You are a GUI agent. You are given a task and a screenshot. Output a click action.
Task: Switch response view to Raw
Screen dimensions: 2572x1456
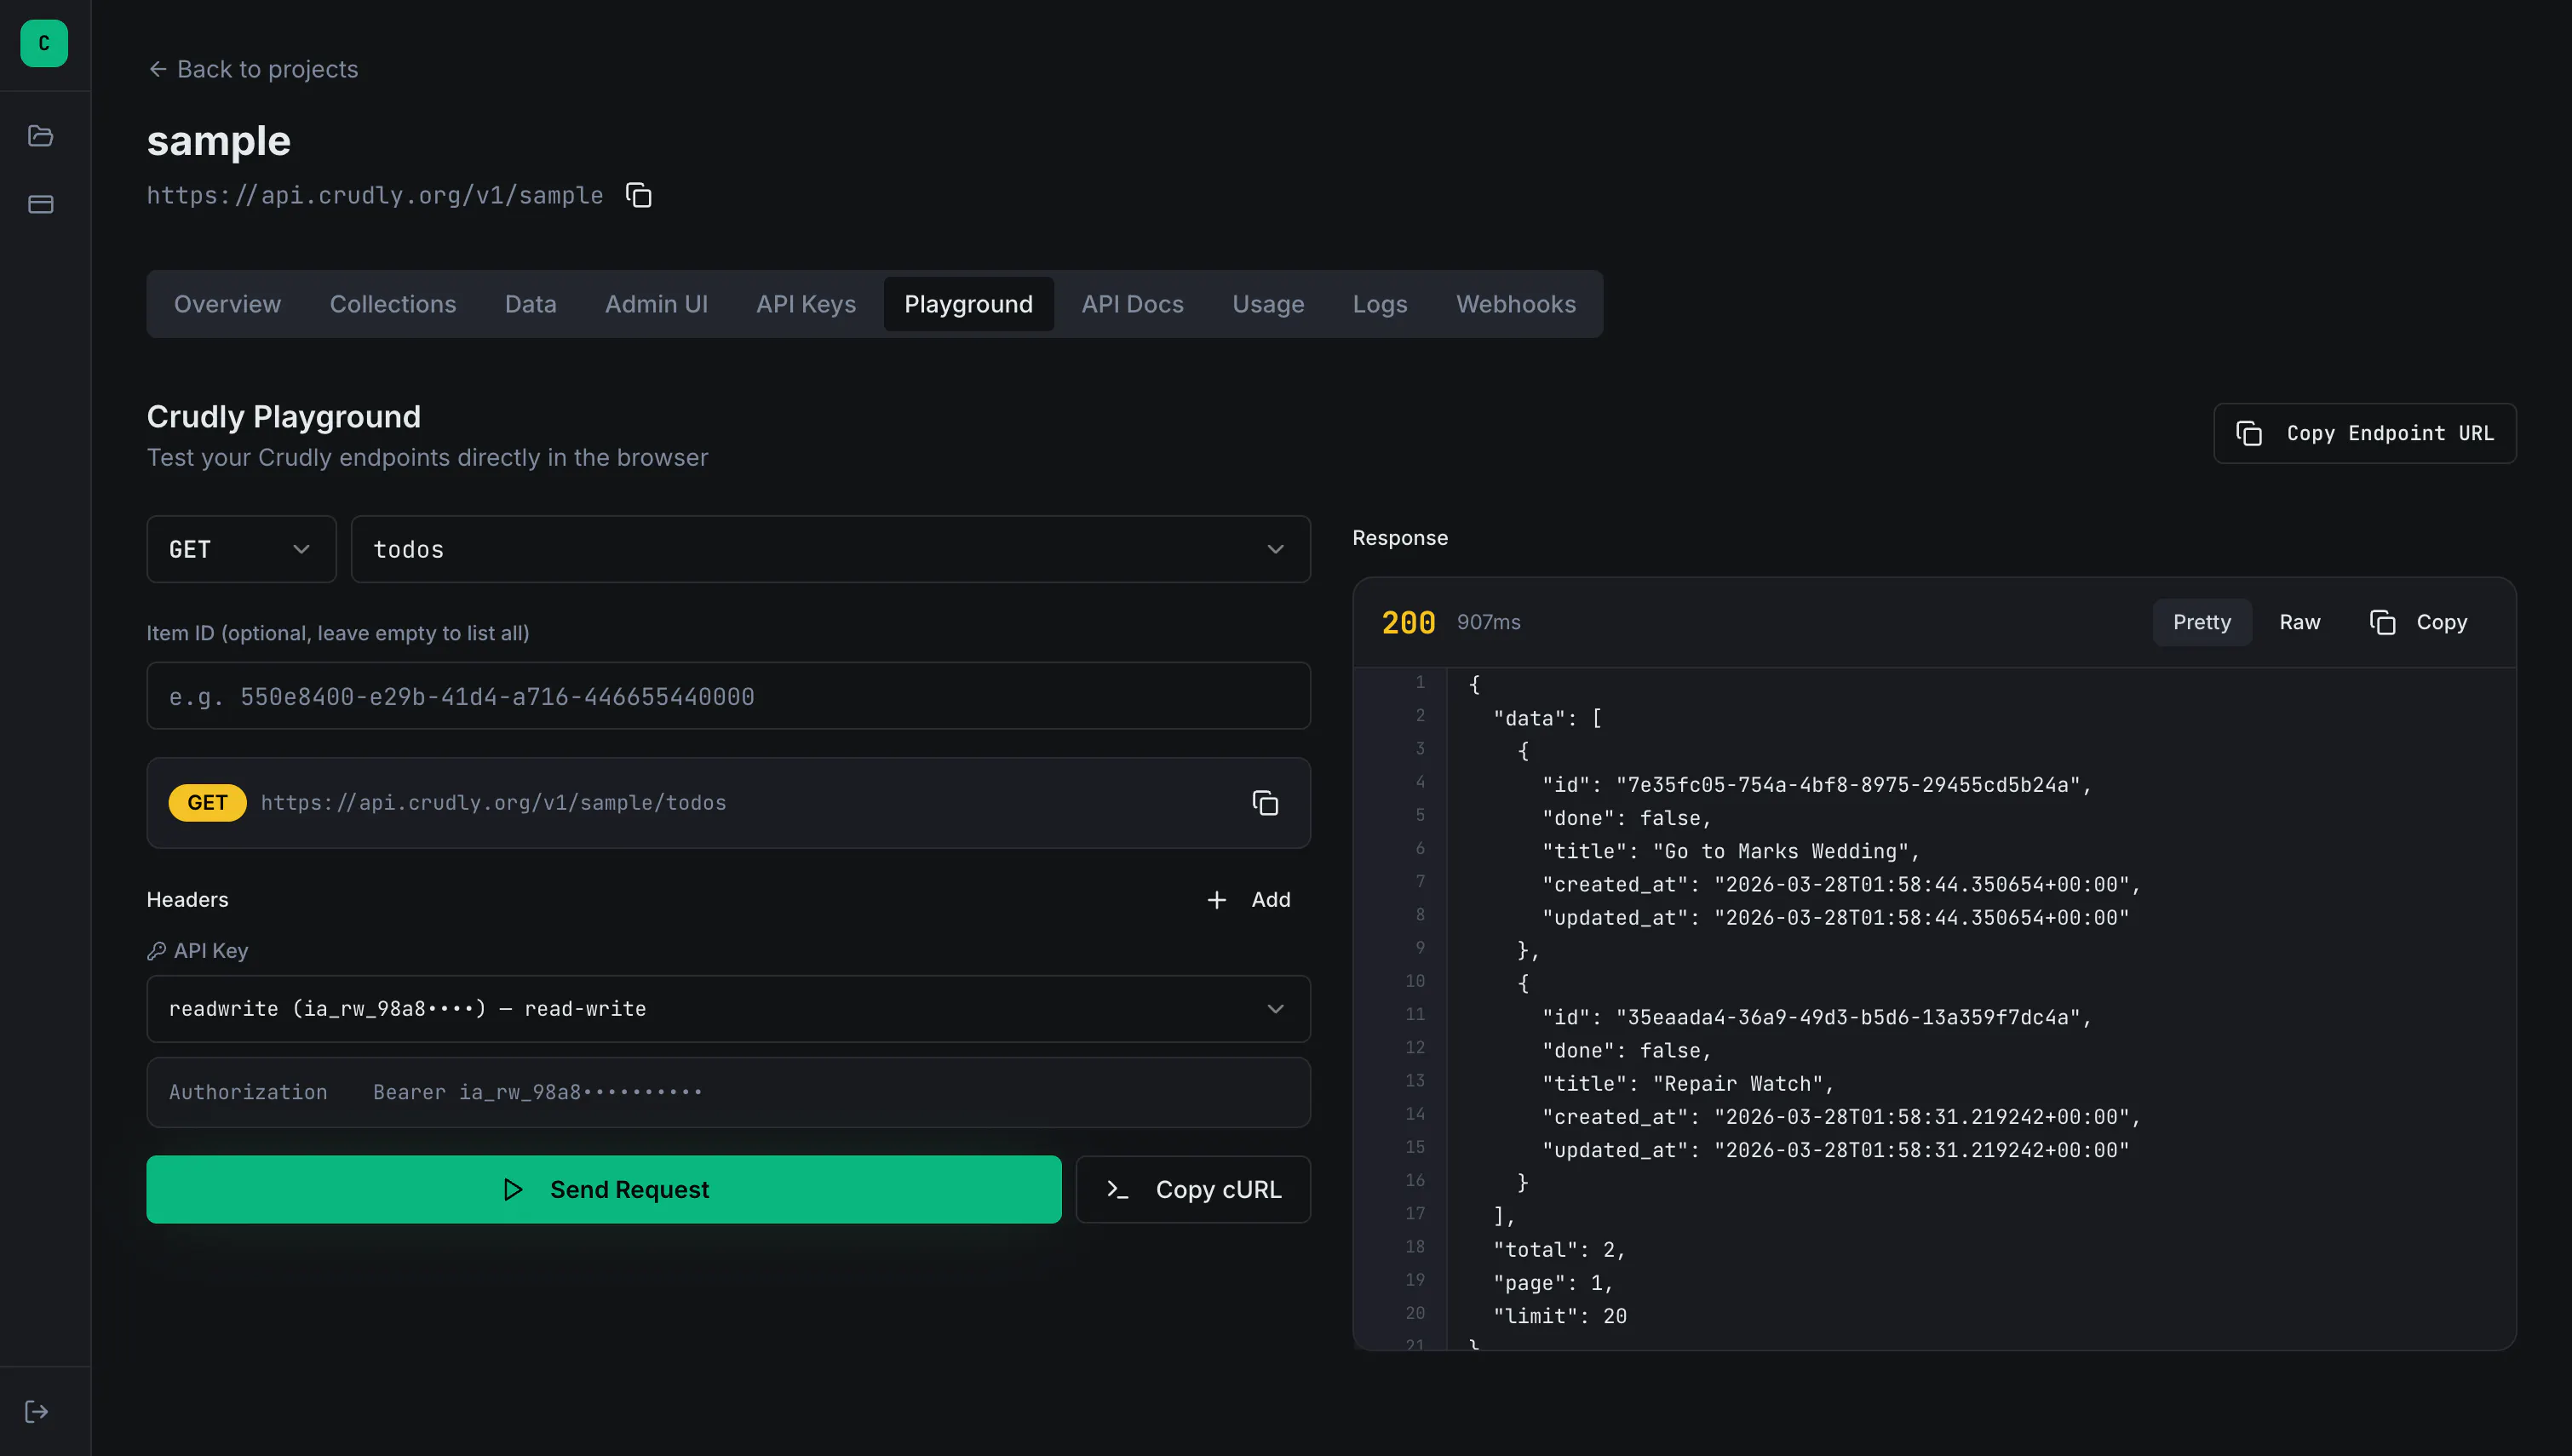click(x=2299, y=622)
